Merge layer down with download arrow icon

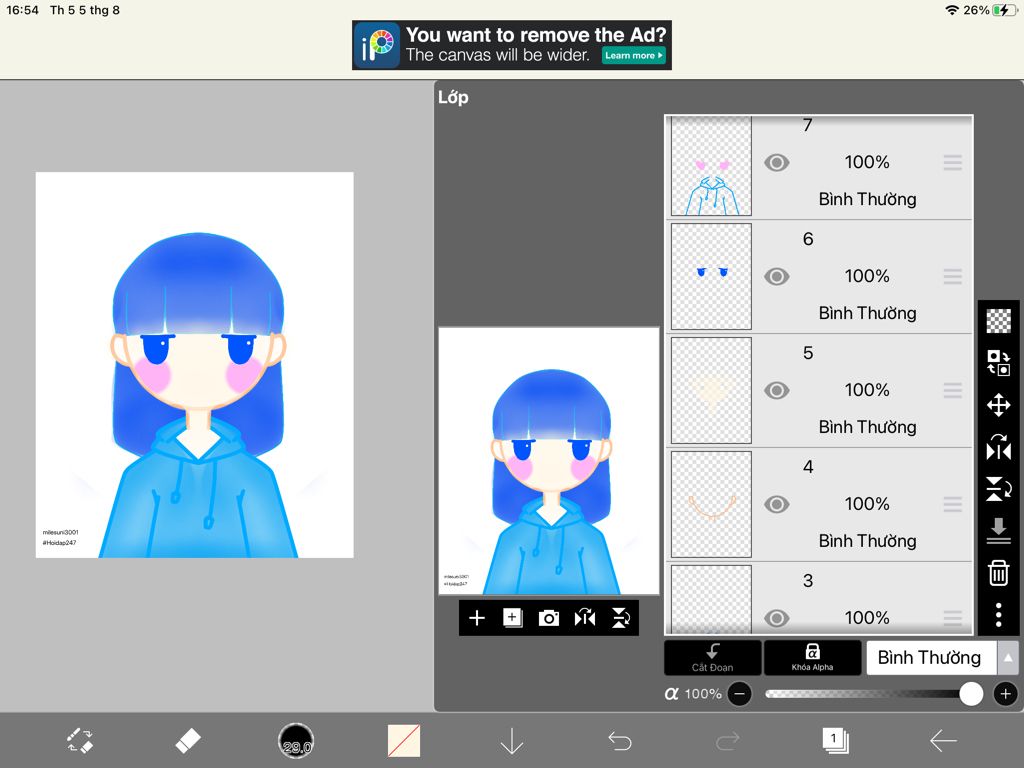click(x=999, y=530)
